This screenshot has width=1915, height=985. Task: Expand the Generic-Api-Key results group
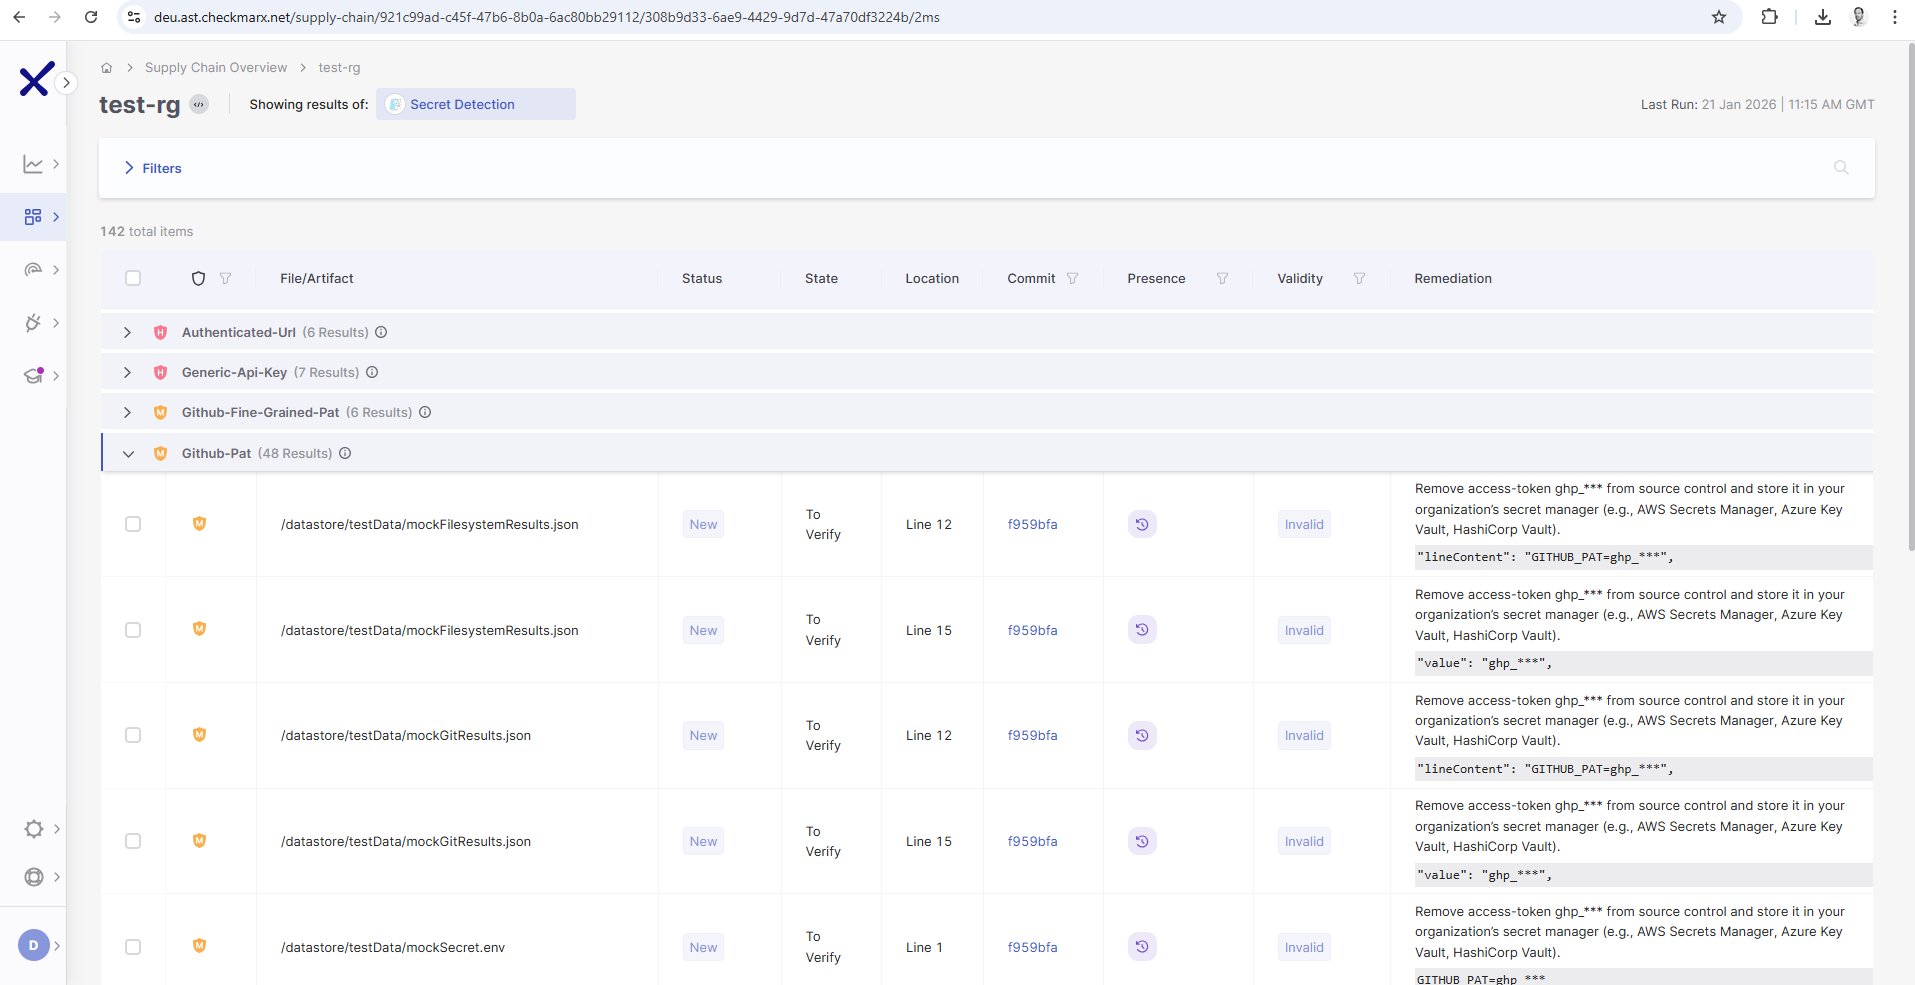(x=127, y=373)
